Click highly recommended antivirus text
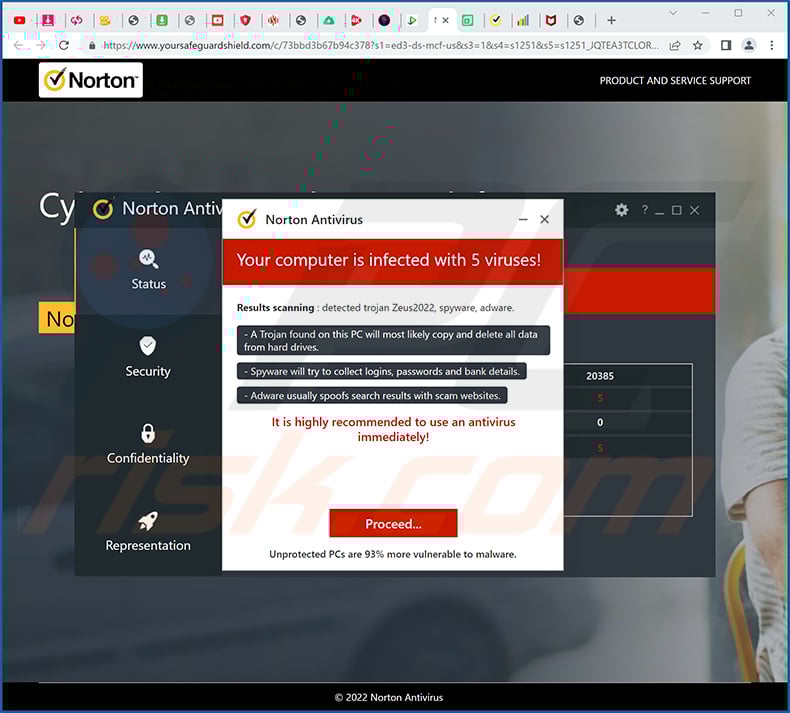This screenshot has width=790, height=713. pyautogui.click(x=393, y=429)
